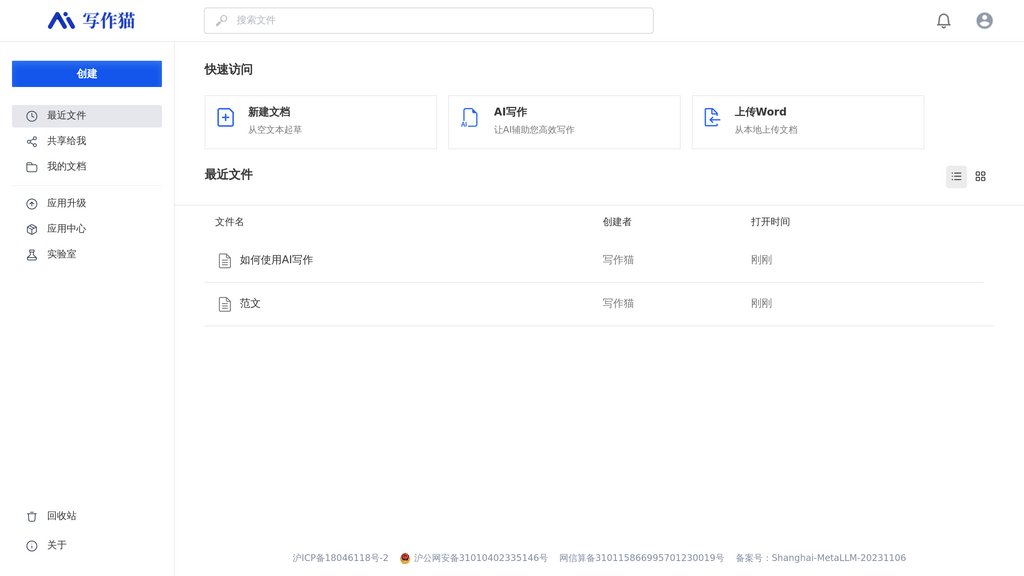
Task: Open the document named 范文
Action: click(249, 302)
